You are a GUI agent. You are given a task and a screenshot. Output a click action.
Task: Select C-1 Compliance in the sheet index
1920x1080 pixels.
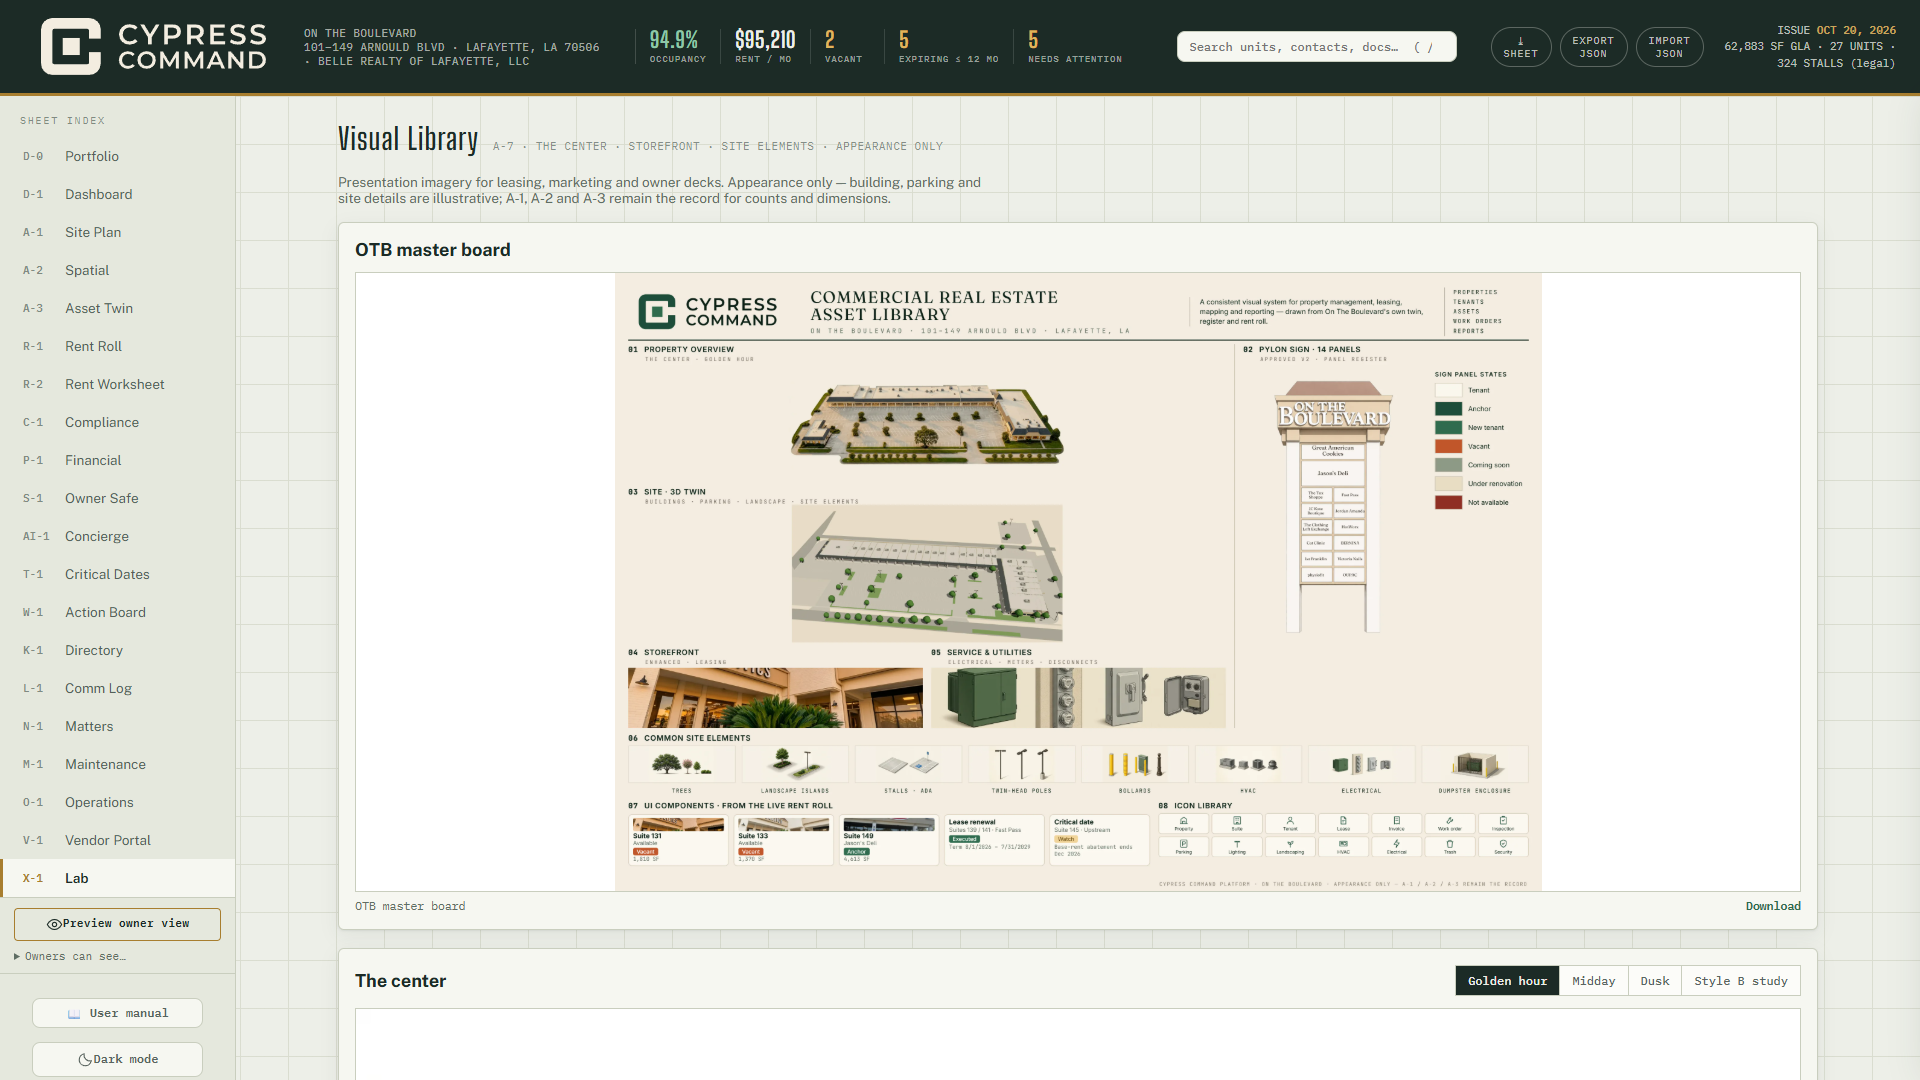tap(117, 422)
